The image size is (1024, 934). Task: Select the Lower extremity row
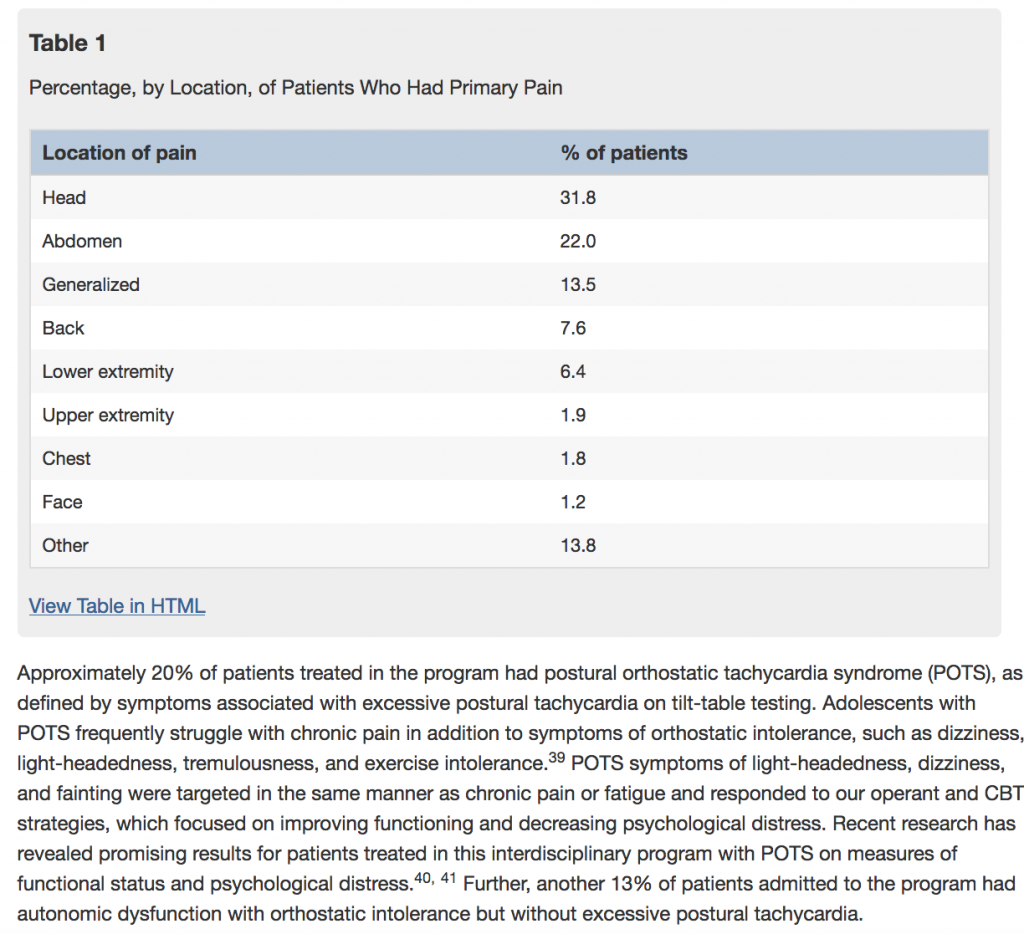[509, 372]
